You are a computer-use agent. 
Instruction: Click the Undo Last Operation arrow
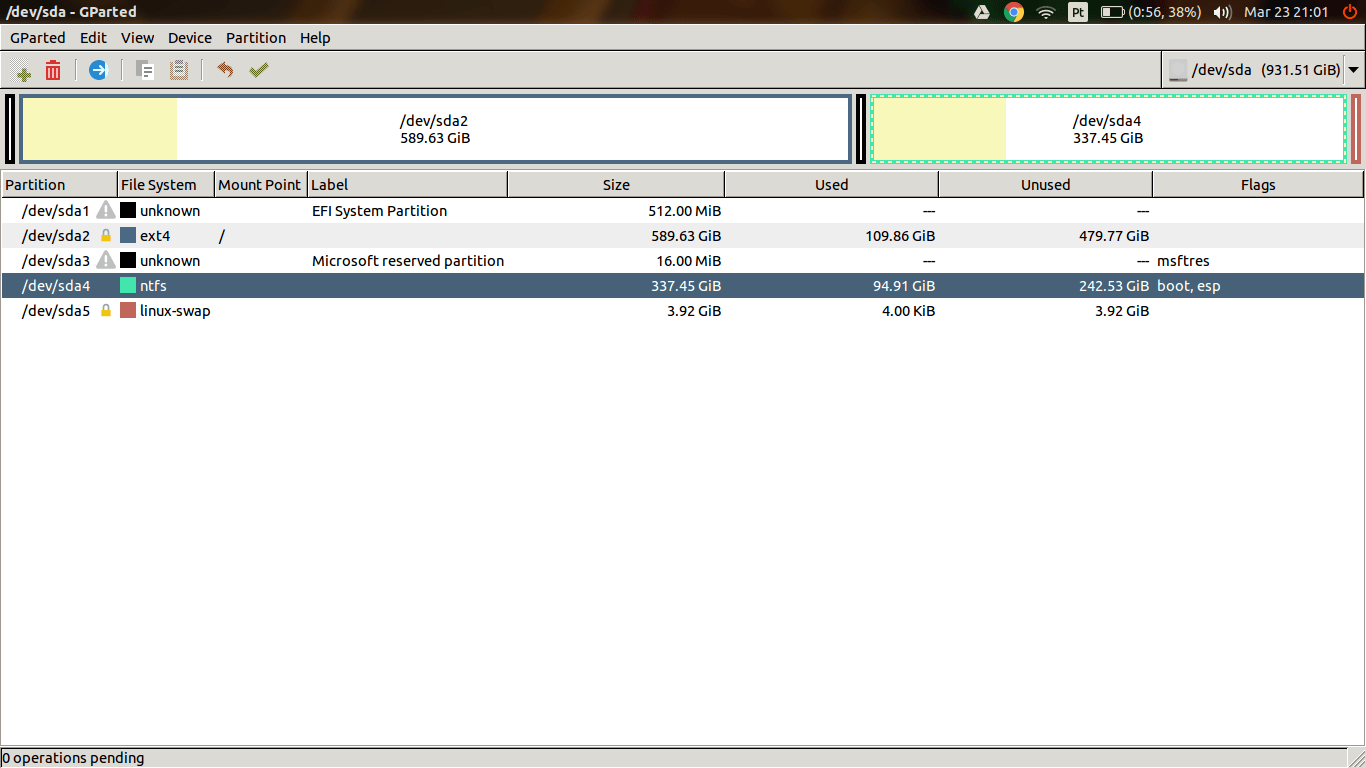click(223, 70)
